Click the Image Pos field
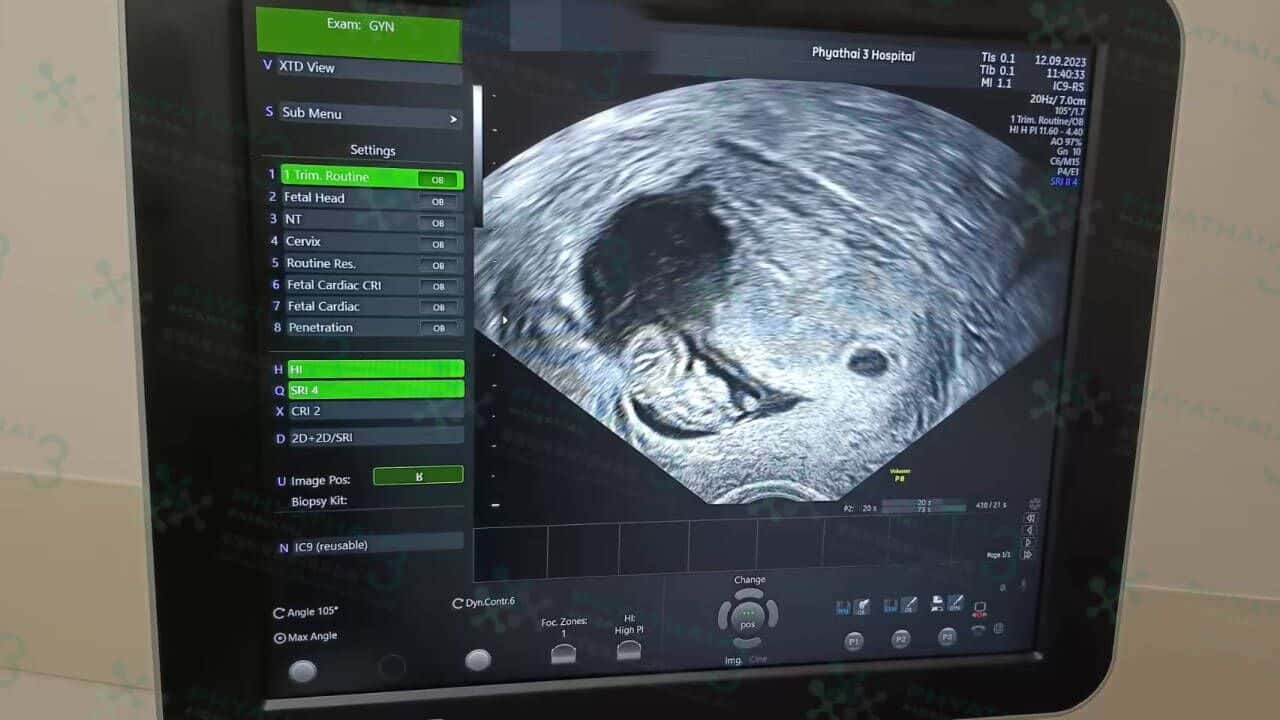 coord(418,476)
